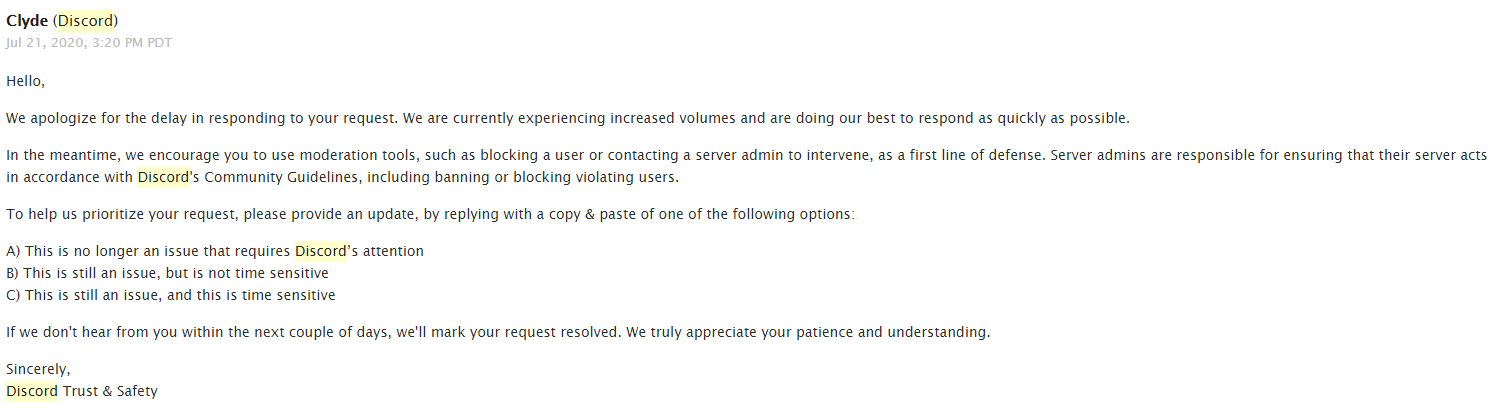Select option C, this is time sensitive
The image size is (1503, 408).
pos(171,295)
